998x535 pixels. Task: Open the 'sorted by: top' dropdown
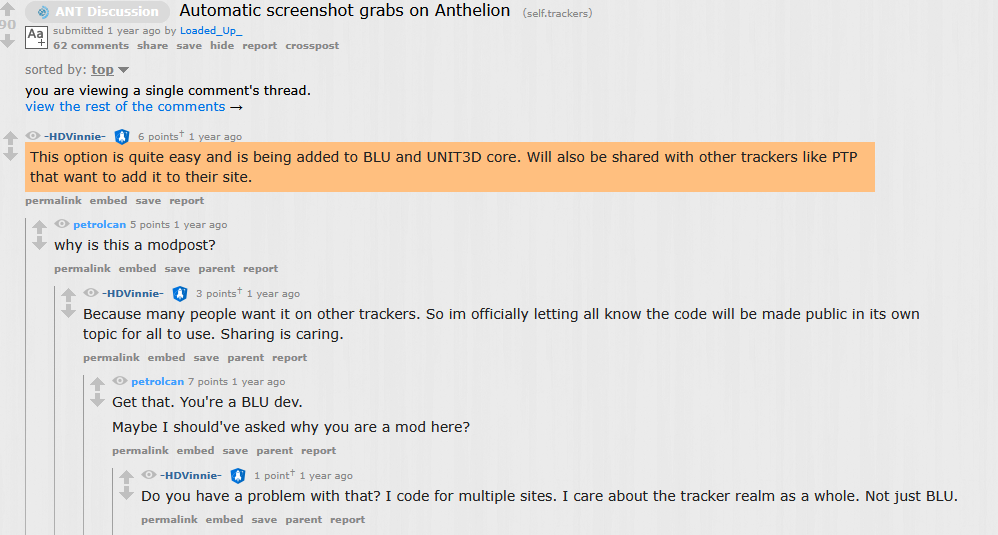[102, 69]
